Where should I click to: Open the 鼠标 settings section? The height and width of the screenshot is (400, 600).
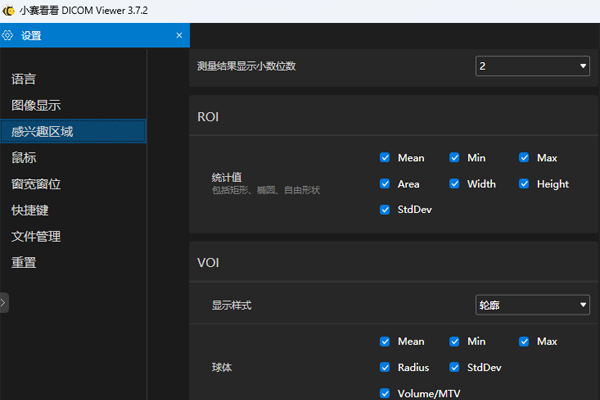click(x=23, y=157)
